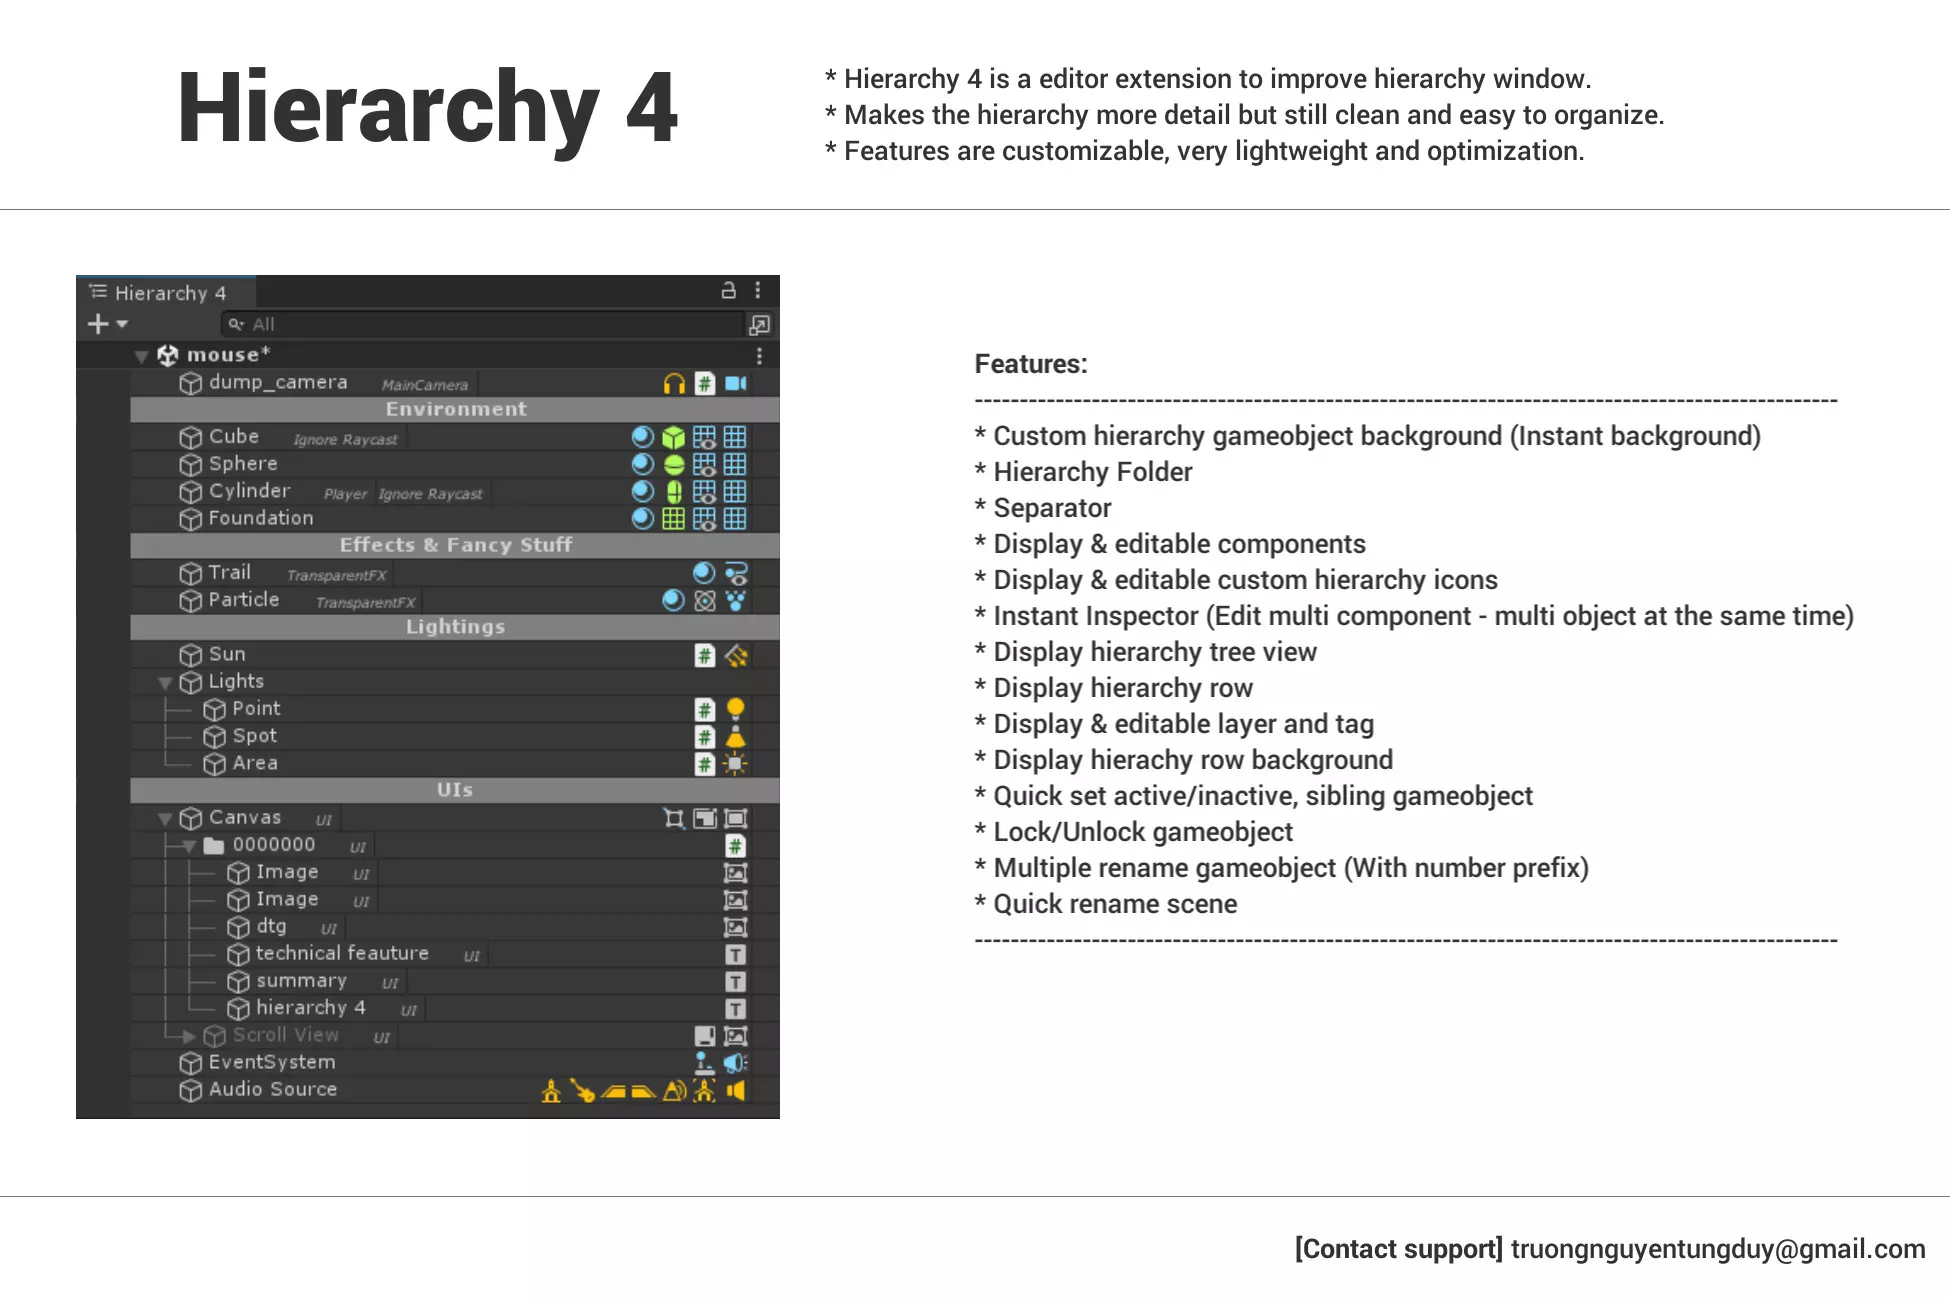Click the speaker icon at end of Audio Source row
Viewport: 1950px width, 1300px height.
click(x=736, y=1090)
